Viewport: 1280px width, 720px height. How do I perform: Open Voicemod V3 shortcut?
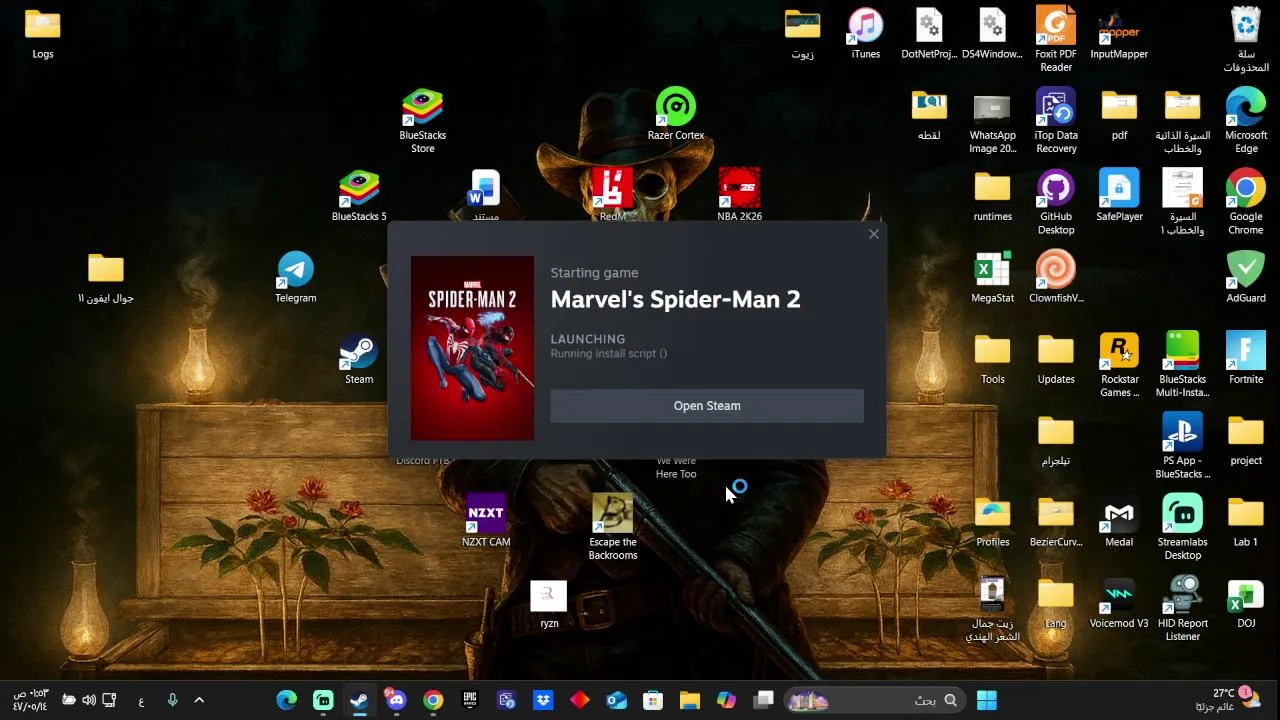click(1119, 603)
